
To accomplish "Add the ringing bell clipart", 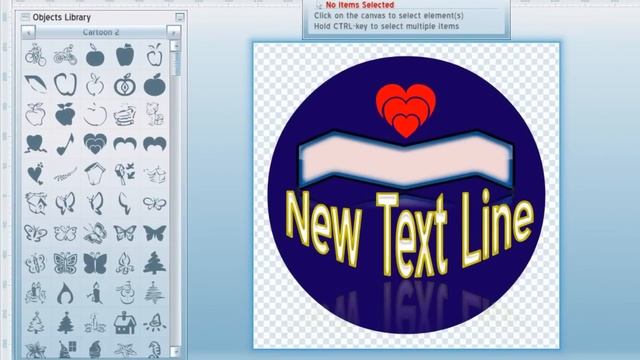I will [x=155, y=323].
